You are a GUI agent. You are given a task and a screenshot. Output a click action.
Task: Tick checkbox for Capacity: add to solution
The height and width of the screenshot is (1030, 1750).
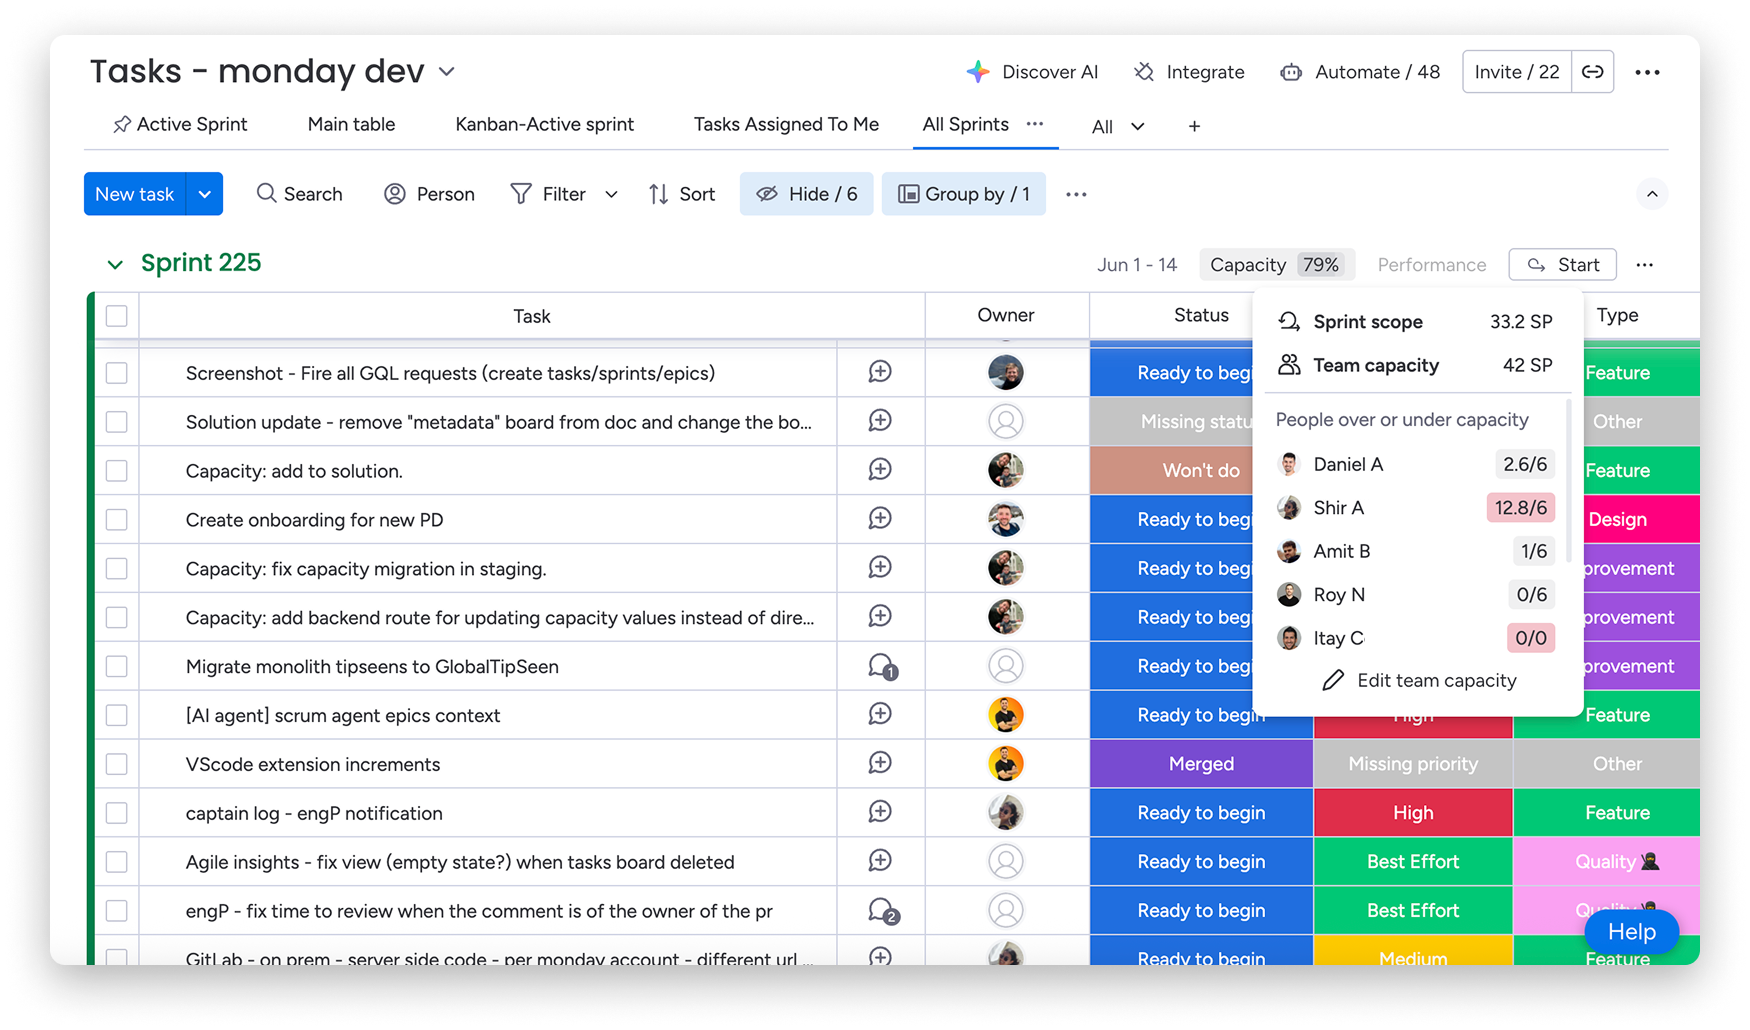point(117,471)
